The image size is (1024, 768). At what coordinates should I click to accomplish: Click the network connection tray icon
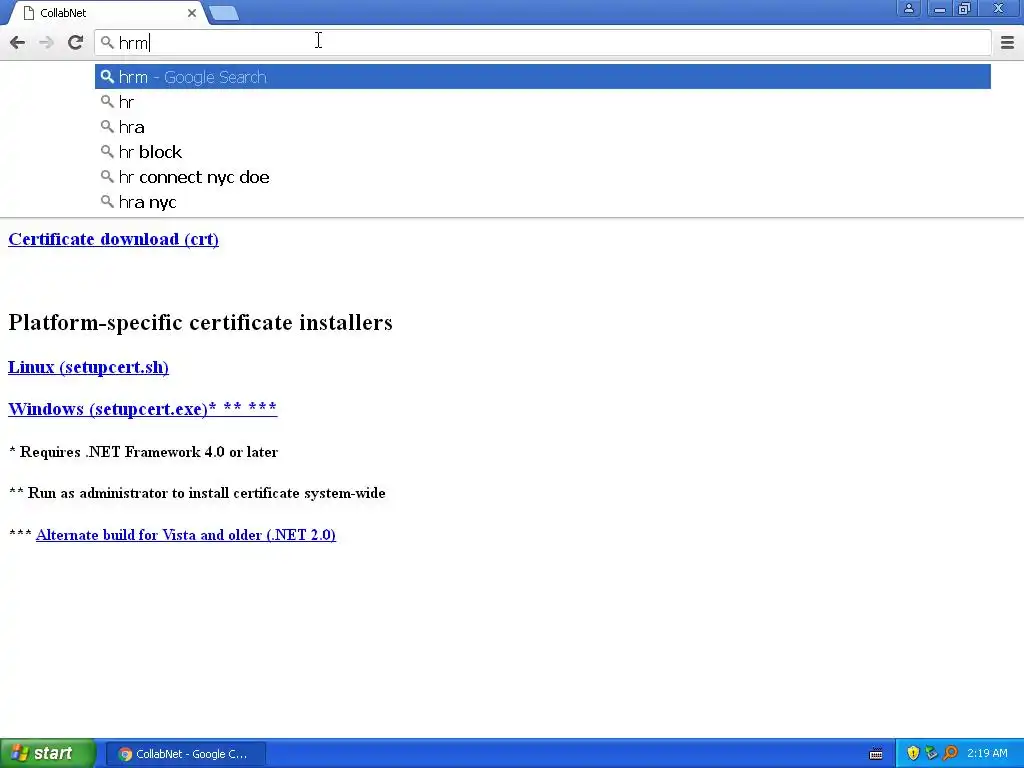[931, 754]
